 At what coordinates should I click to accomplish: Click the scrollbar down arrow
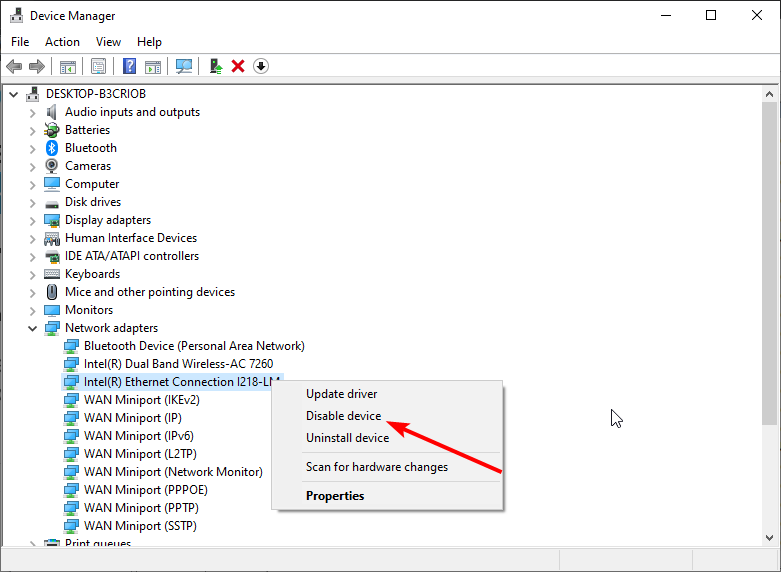pos(769,538)
